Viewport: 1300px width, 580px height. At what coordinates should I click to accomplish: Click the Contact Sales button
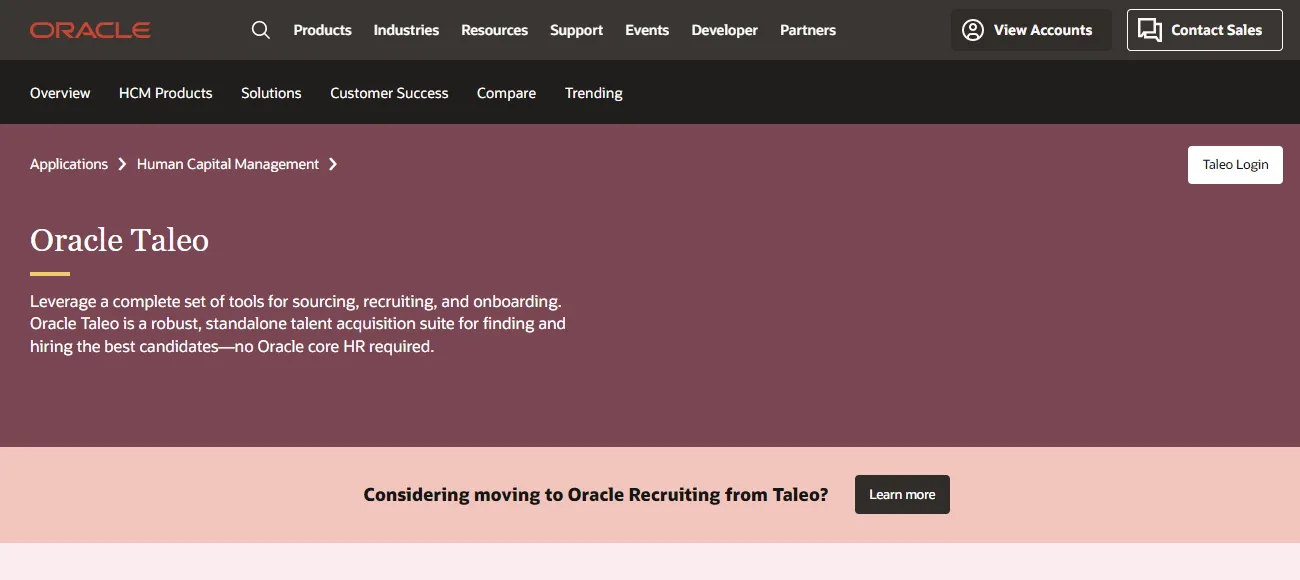[1205, 30]
